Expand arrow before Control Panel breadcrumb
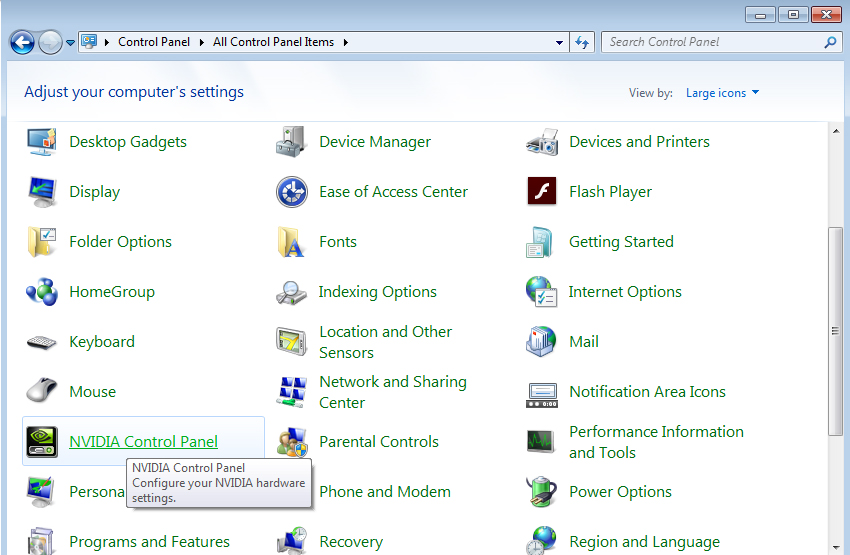The height and width of the screenshot is (555, 850). [x=107, y=42]
